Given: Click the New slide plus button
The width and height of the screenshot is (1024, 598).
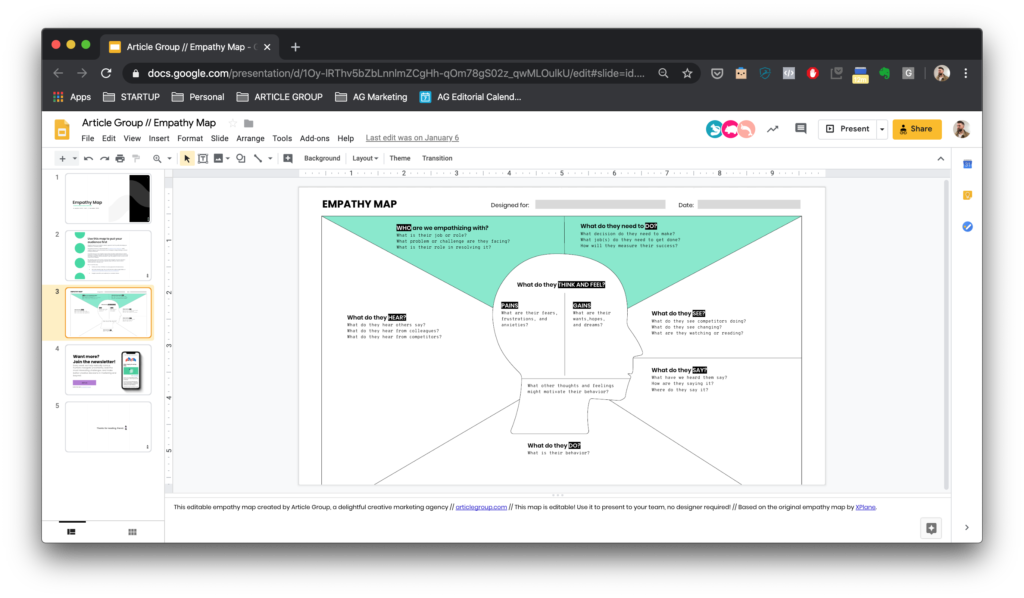Looking at the screenshot, I should coord(62,159).
